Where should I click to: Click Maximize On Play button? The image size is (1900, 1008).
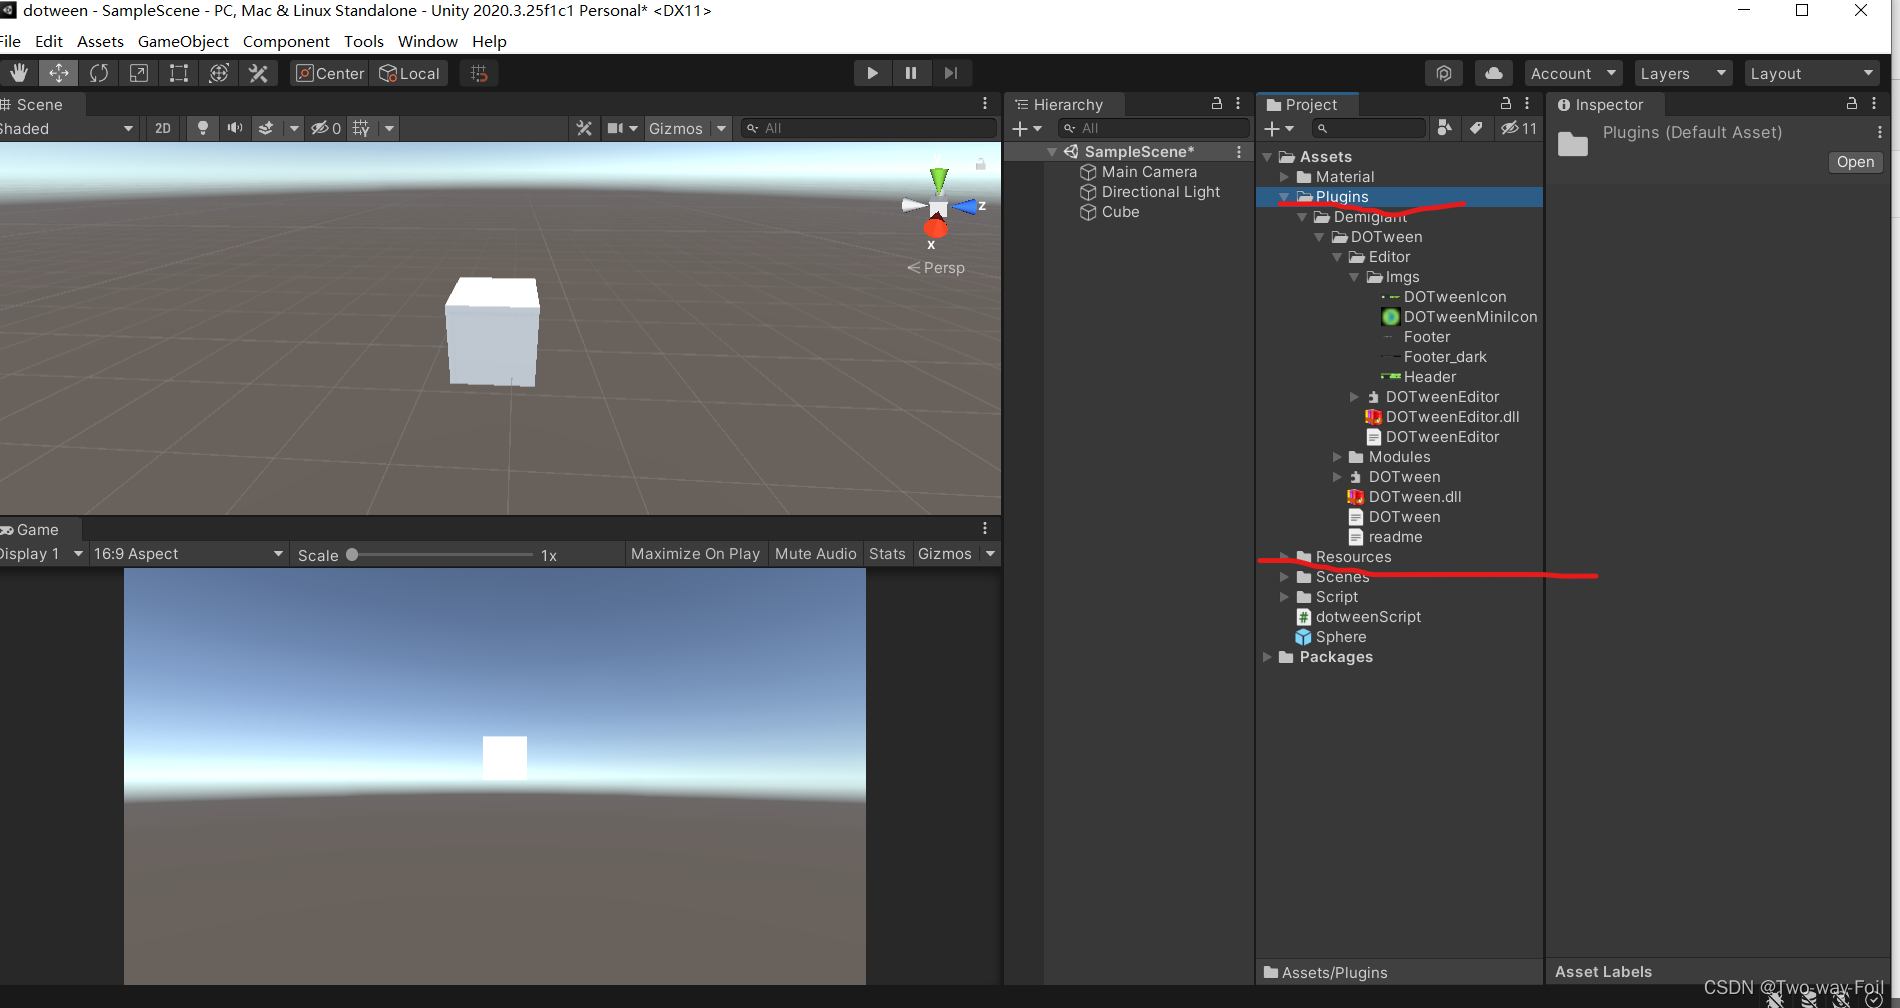[x=695, y=554]
